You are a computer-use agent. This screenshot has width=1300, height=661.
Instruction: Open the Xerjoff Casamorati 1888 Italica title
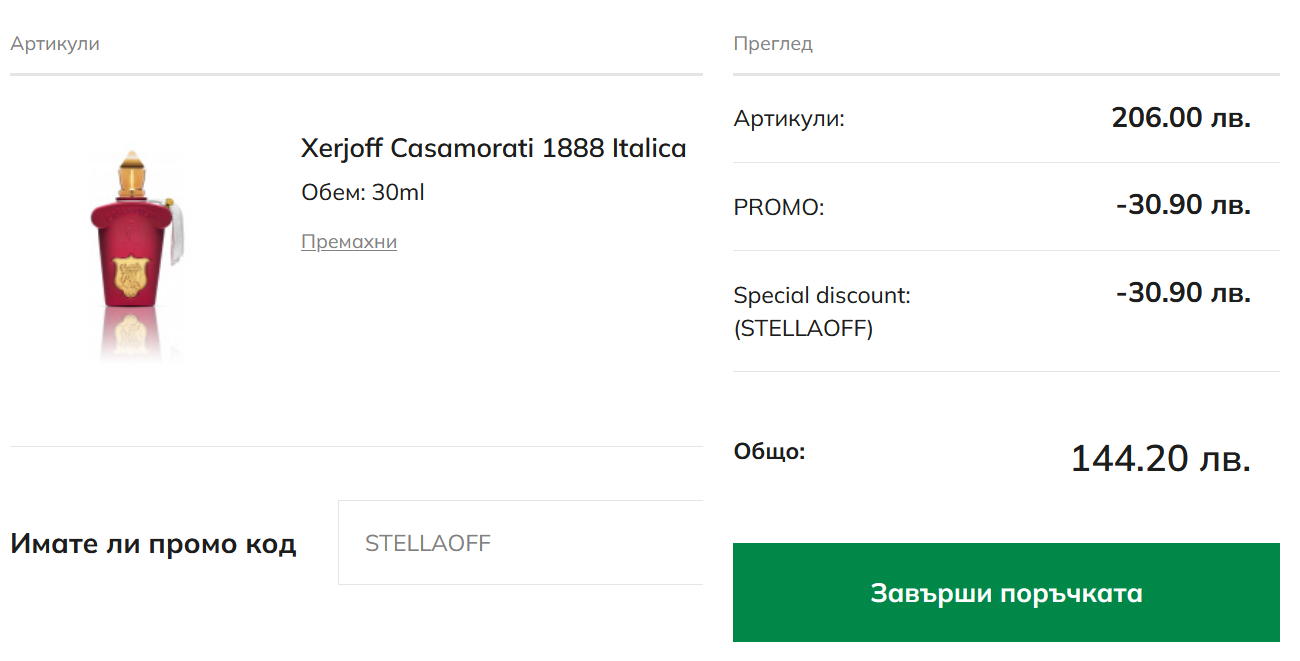pos(493,149)
